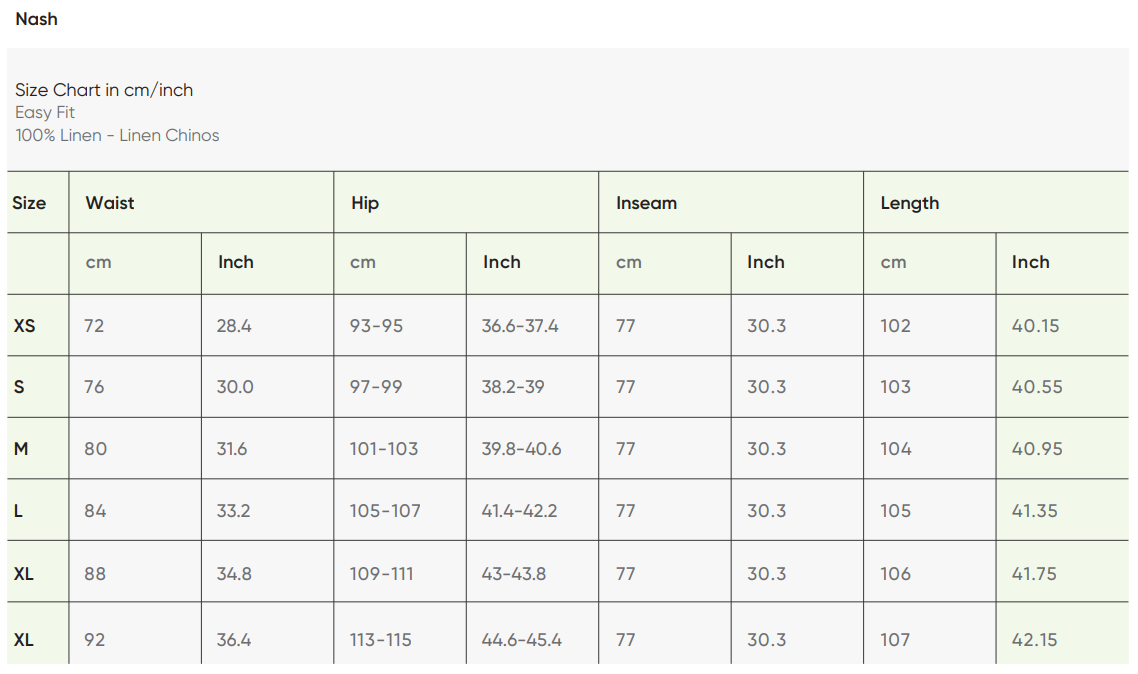Click the Nash product title
Image resolution: width=1138 pixels, height=674 pixels.
coord(36,19)
